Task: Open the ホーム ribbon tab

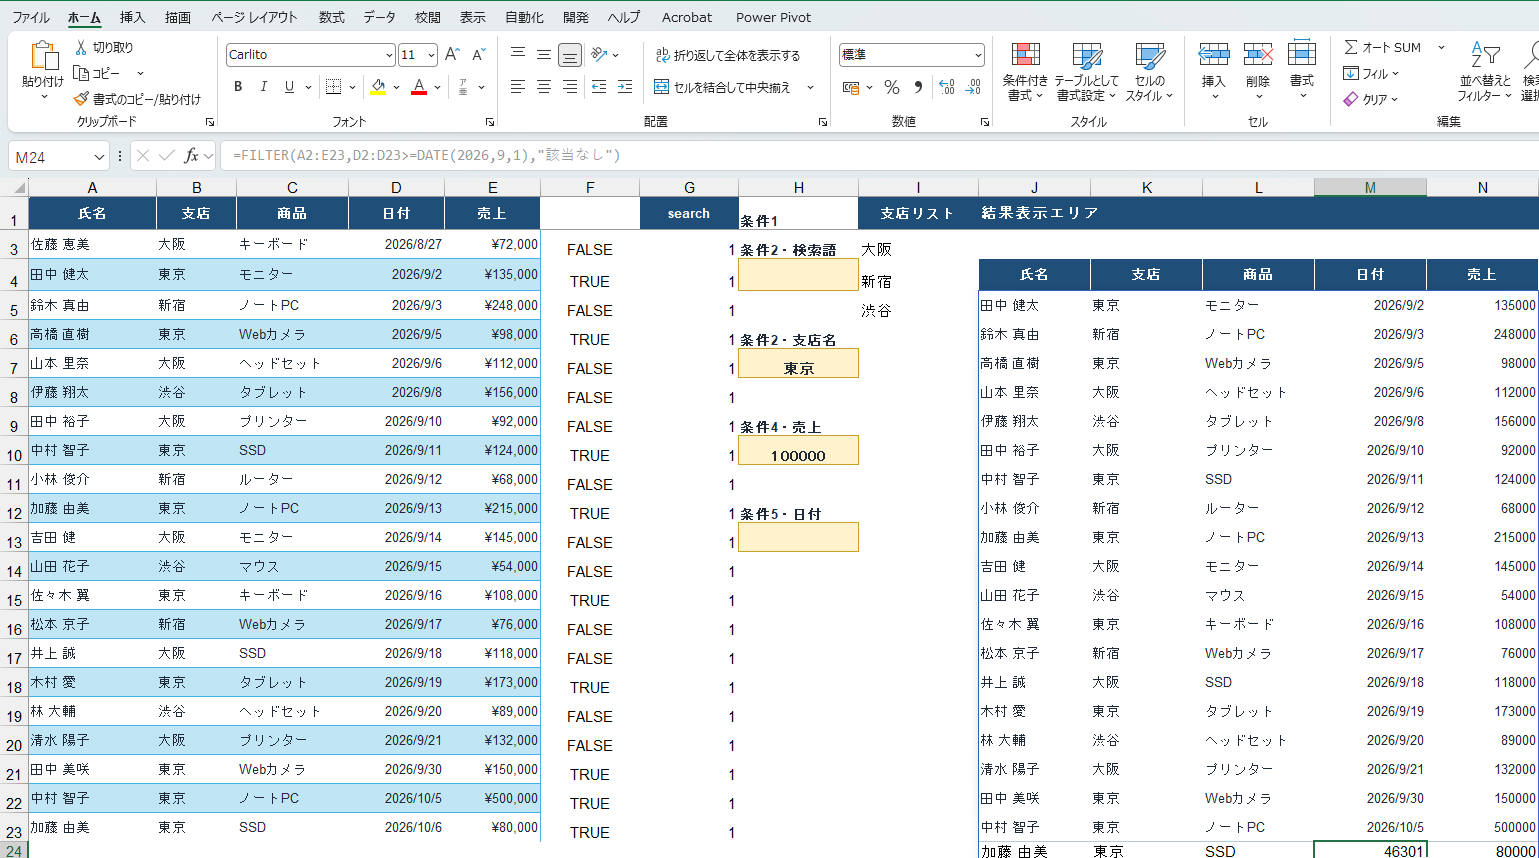Action: click(x=84, y=17)
